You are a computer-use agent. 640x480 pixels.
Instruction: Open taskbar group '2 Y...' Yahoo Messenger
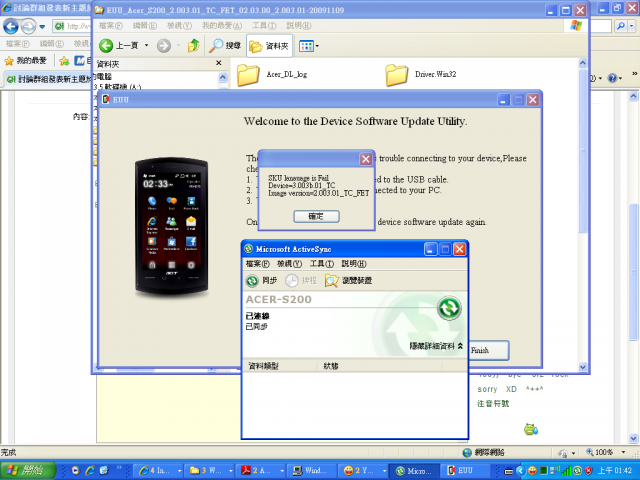(x=363, y=471)
